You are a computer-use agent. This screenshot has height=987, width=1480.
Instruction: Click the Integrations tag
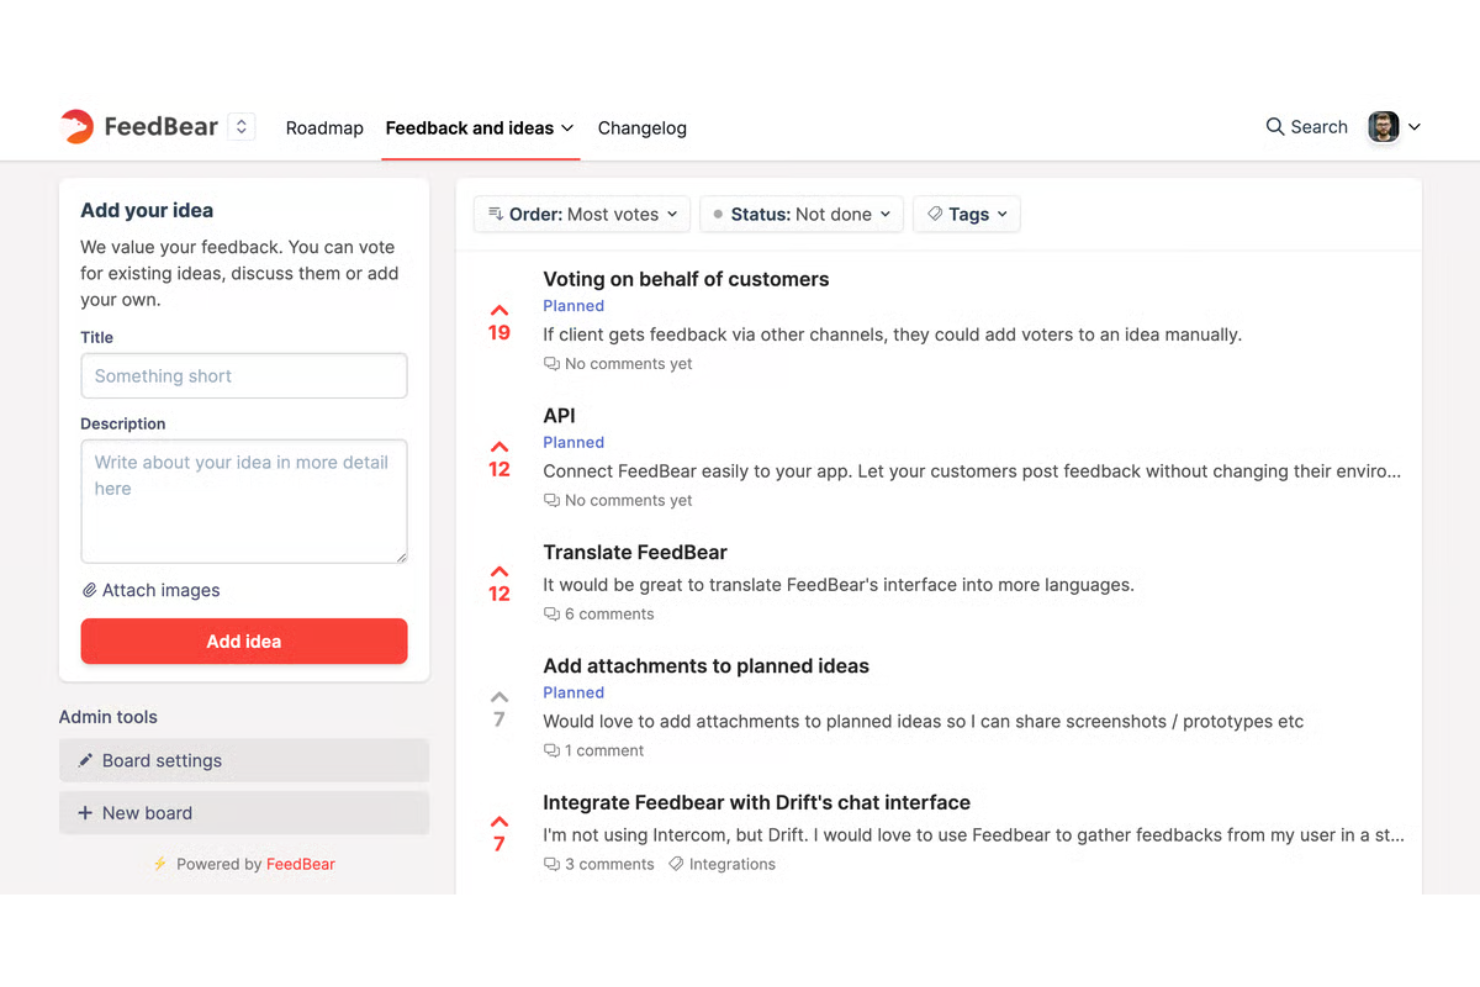[x=732, y=864]
